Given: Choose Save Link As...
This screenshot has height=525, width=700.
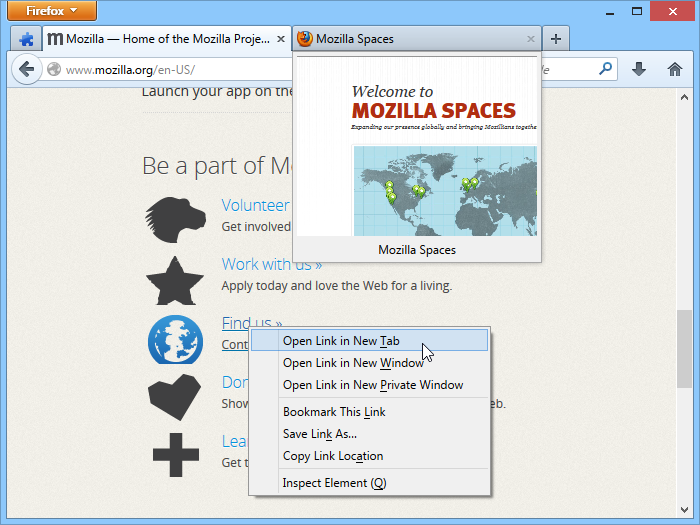Looking at the screenshot, I should pyautogui.click(x=369, y=433).
